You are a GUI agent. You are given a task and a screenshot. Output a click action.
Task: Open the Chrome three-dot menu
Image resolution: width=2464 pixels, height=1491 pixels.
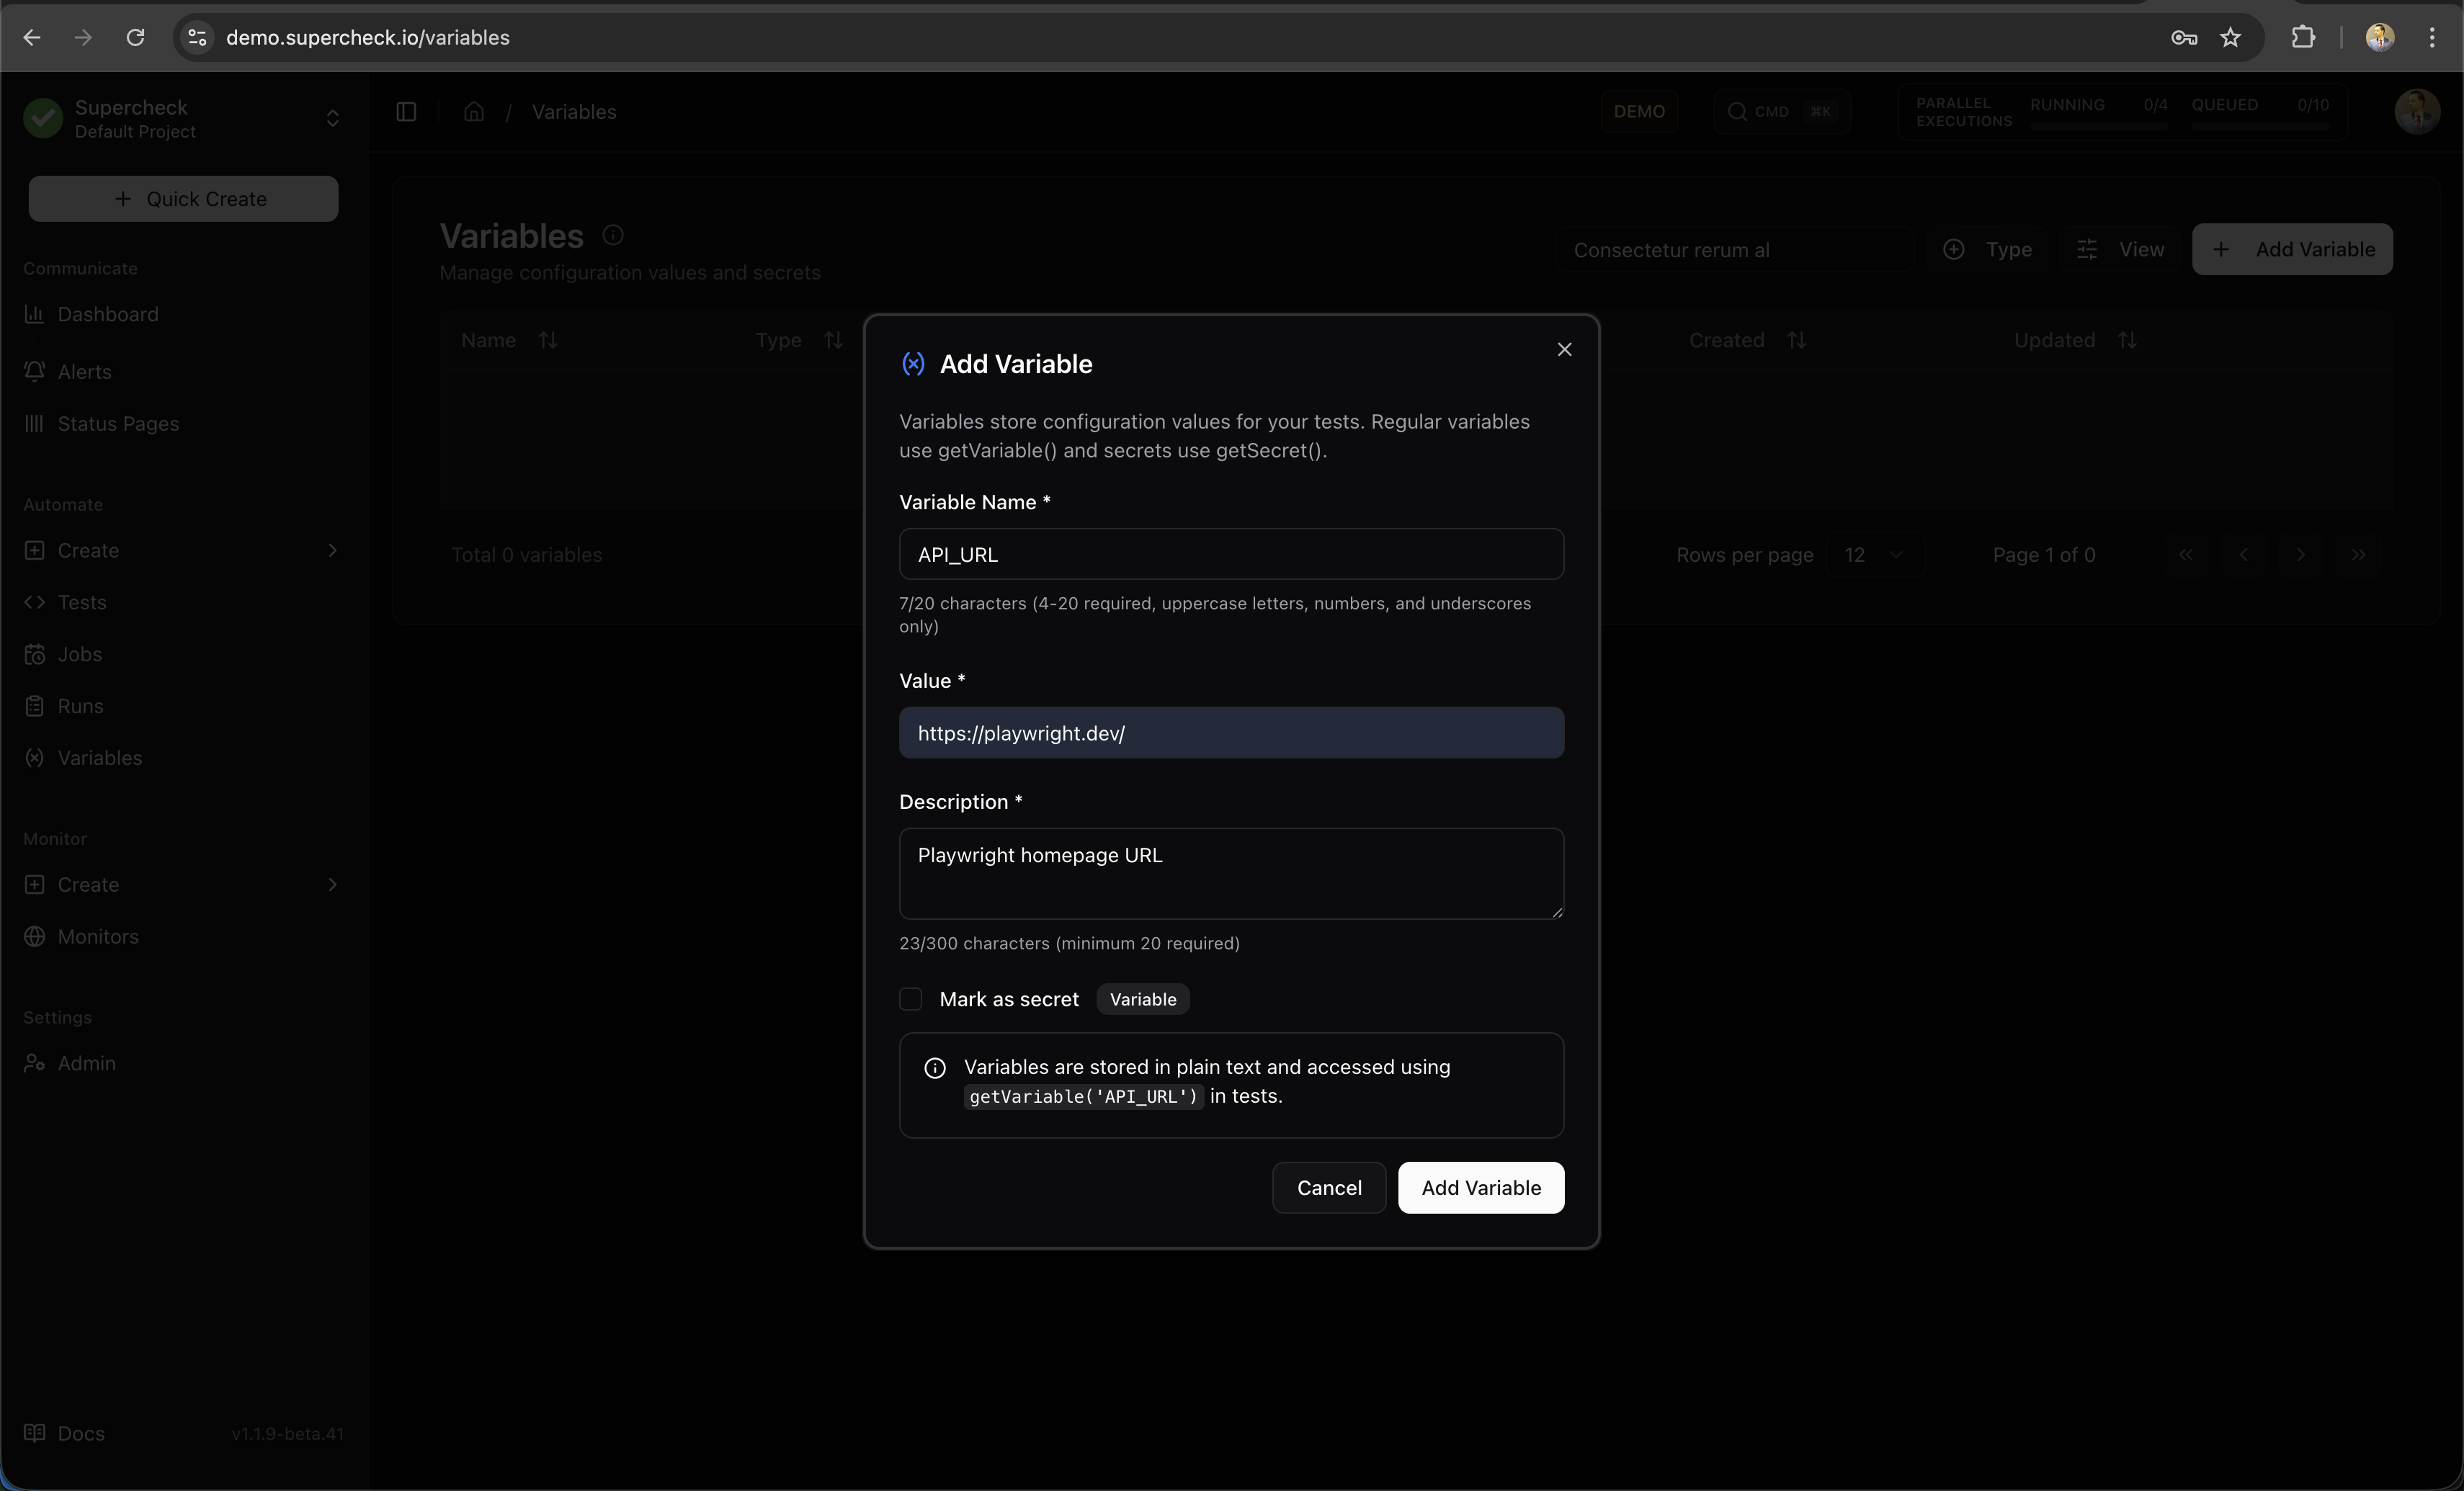point(2432,37)
